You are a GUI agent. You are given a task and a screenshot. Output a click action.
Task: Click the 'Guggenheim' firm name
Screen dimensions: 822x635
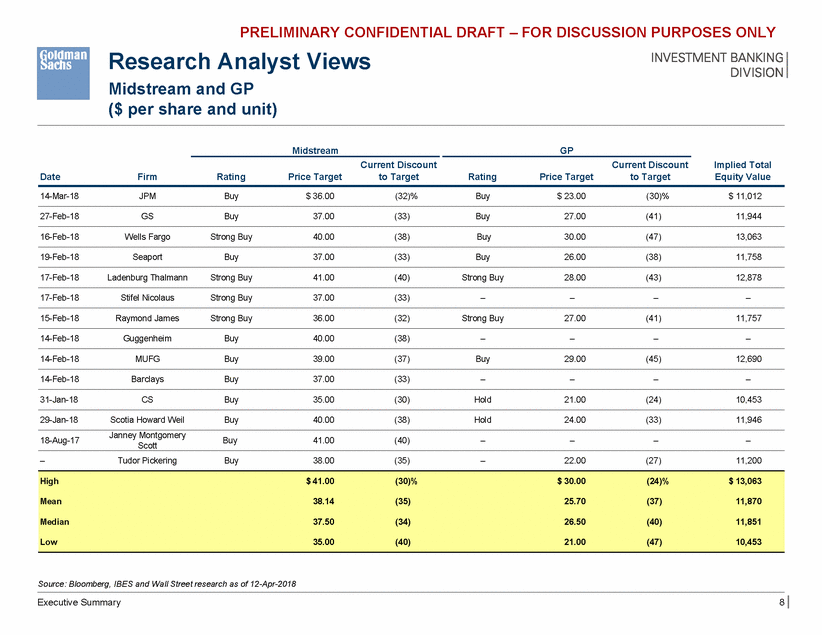147,338
